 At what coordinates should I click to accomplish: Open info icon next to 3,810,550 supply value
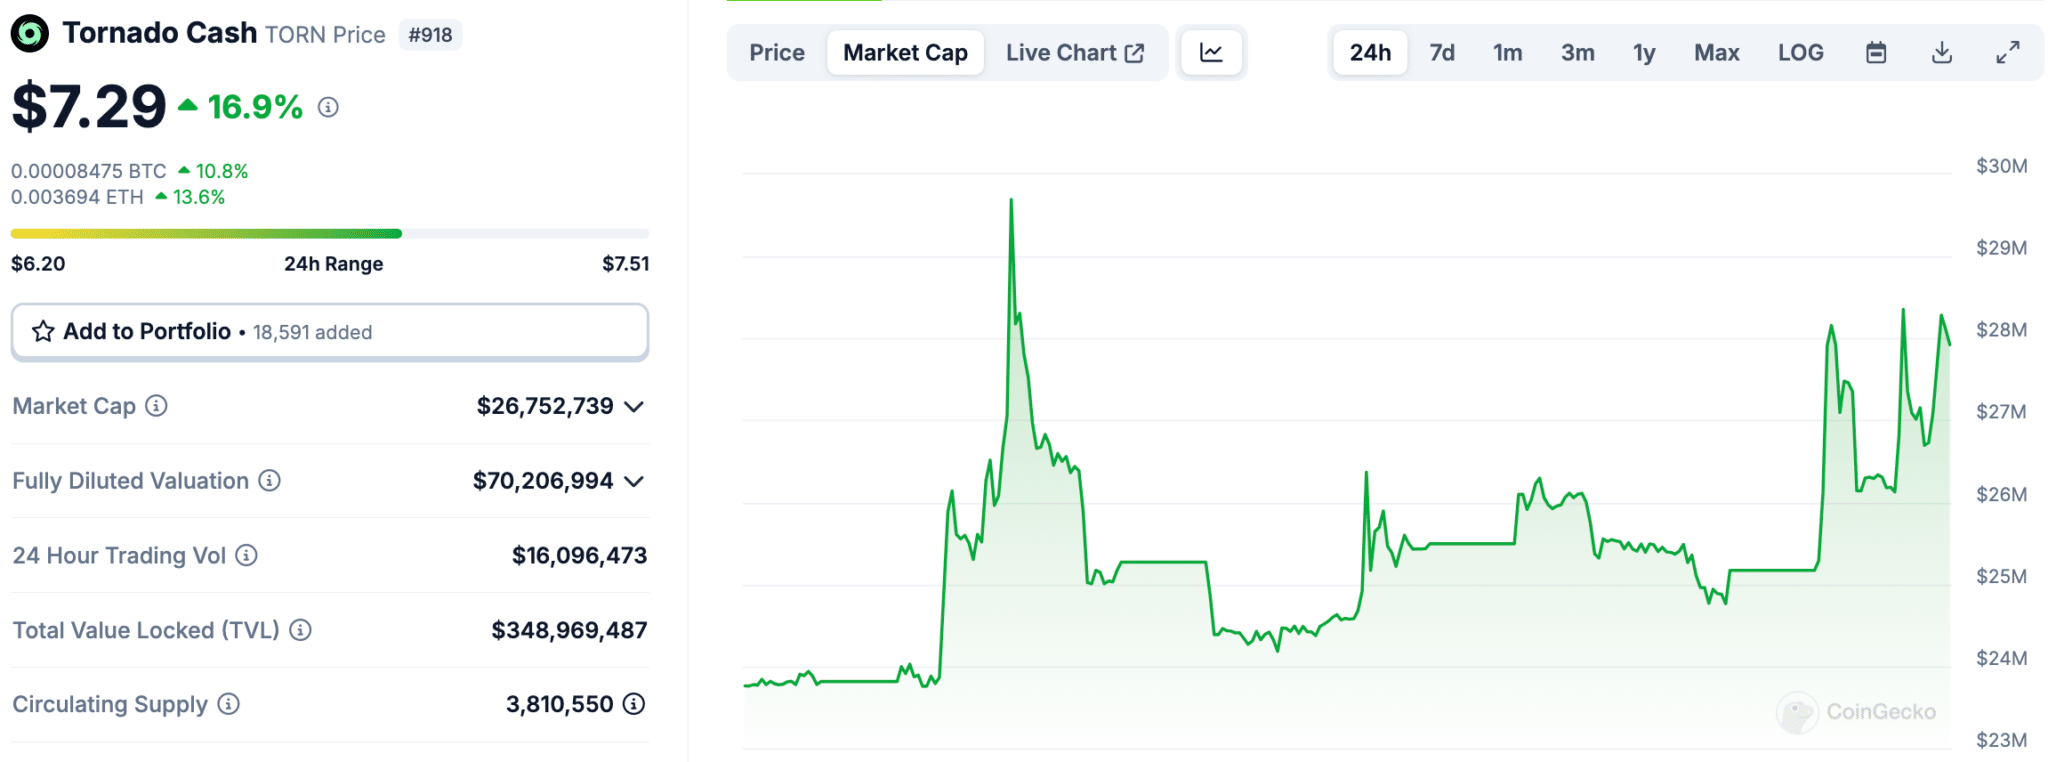(634, 704)
